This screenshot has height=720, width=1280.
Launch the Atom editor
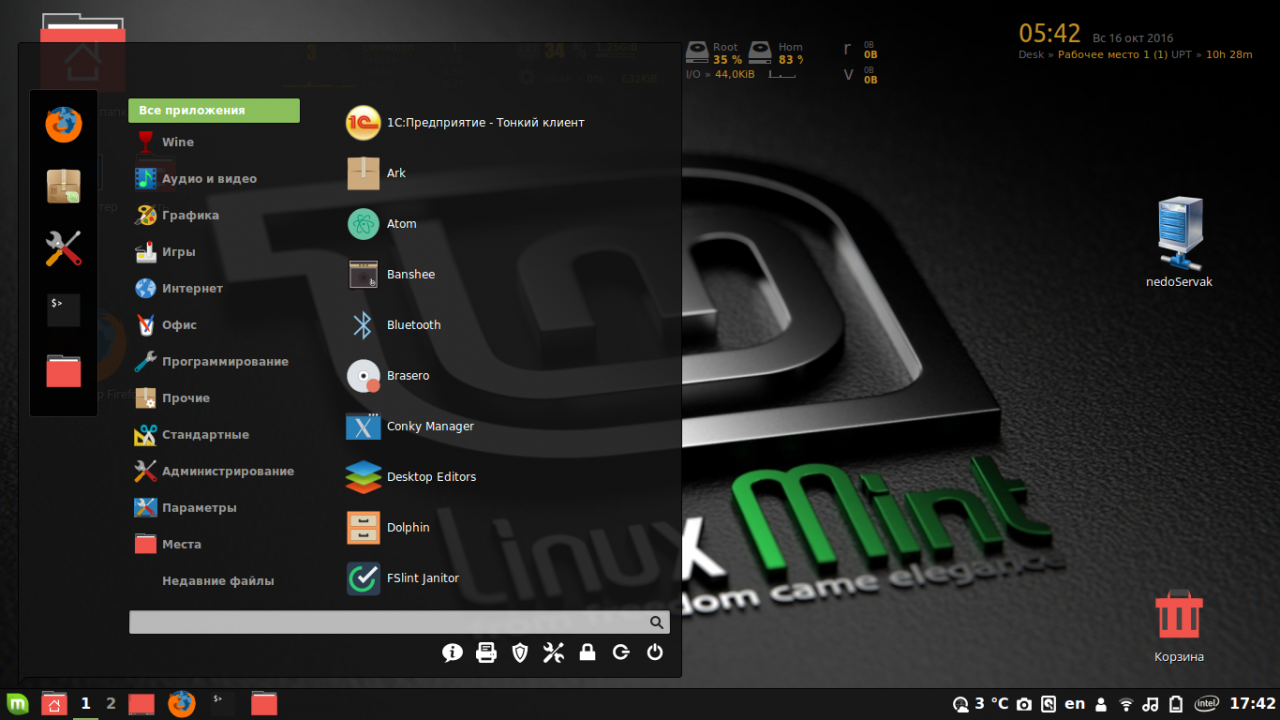tap(382, 224)
